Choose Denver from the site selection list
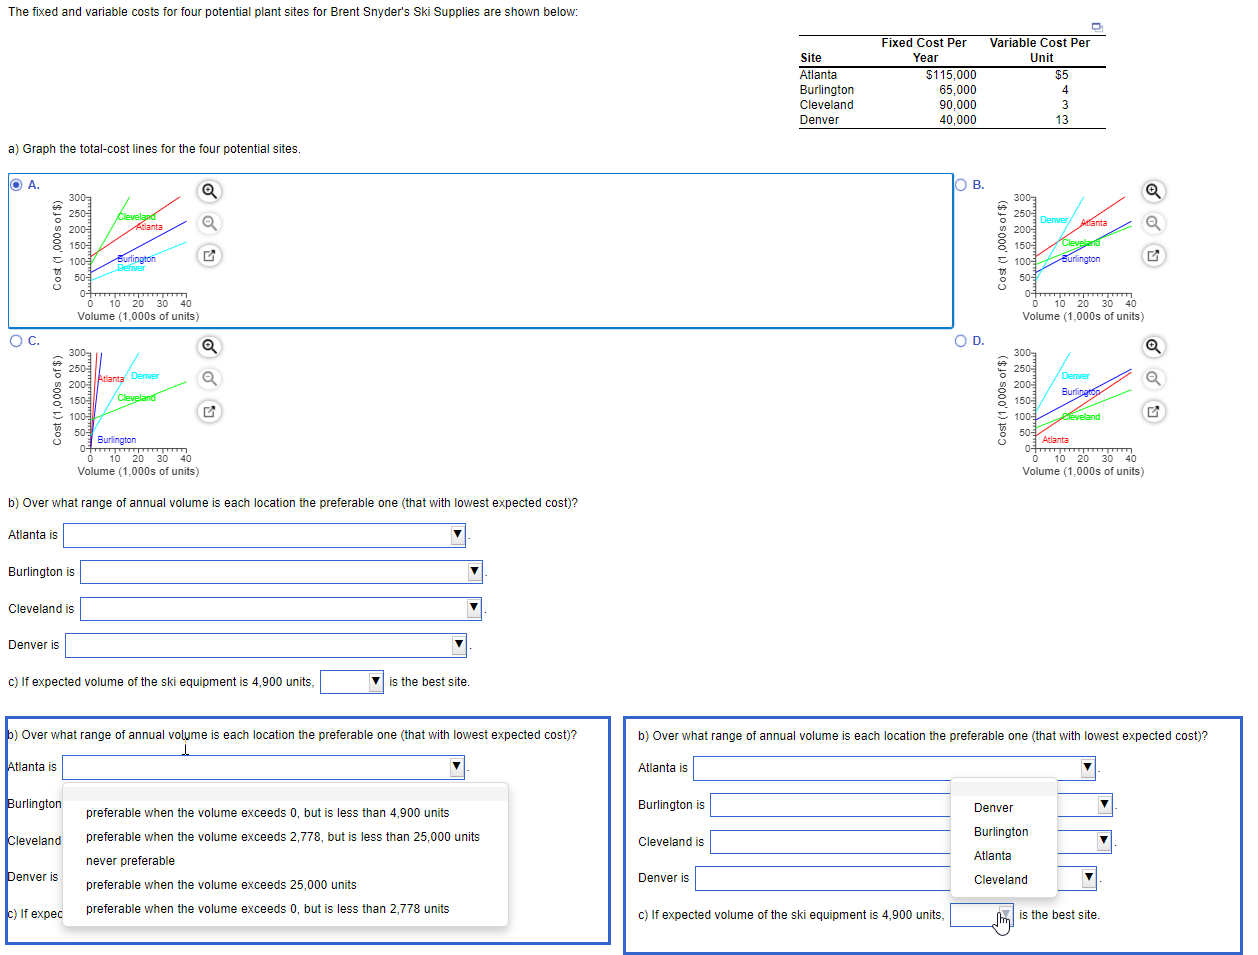This screenshot has width=1258, height=955. click(x=992, y=807)
